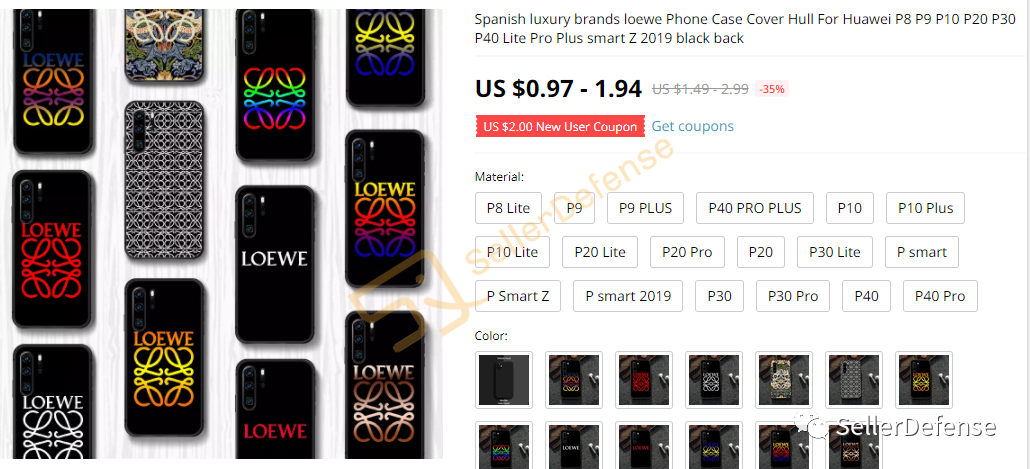Select the P30 Lite model option

834,252
